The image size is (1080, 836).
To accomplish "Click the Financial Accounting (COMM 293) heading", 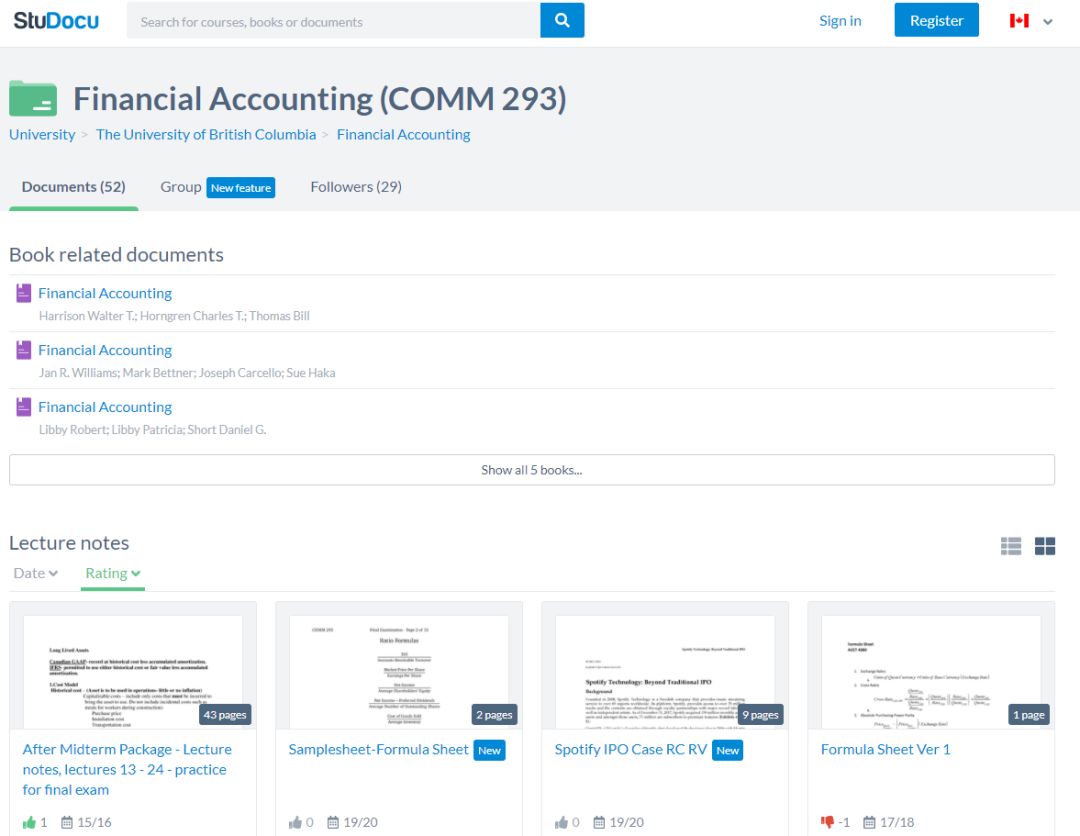I will click(x=320, y=98).
